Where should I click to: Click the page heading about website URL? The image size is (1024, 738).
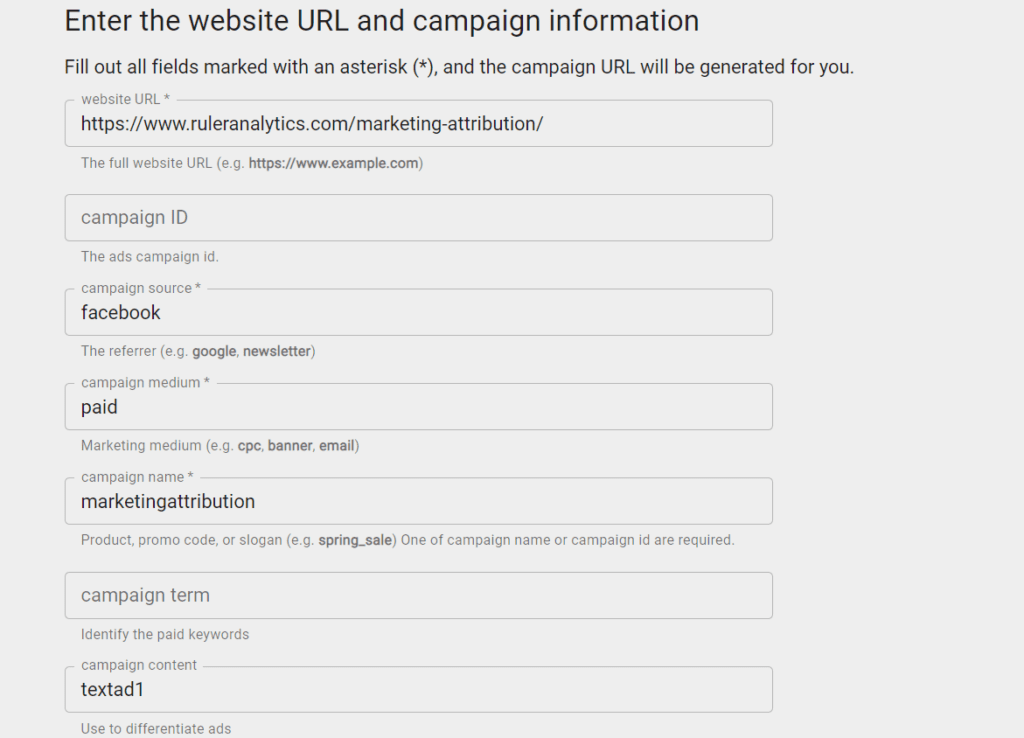[x=381, y=21]
